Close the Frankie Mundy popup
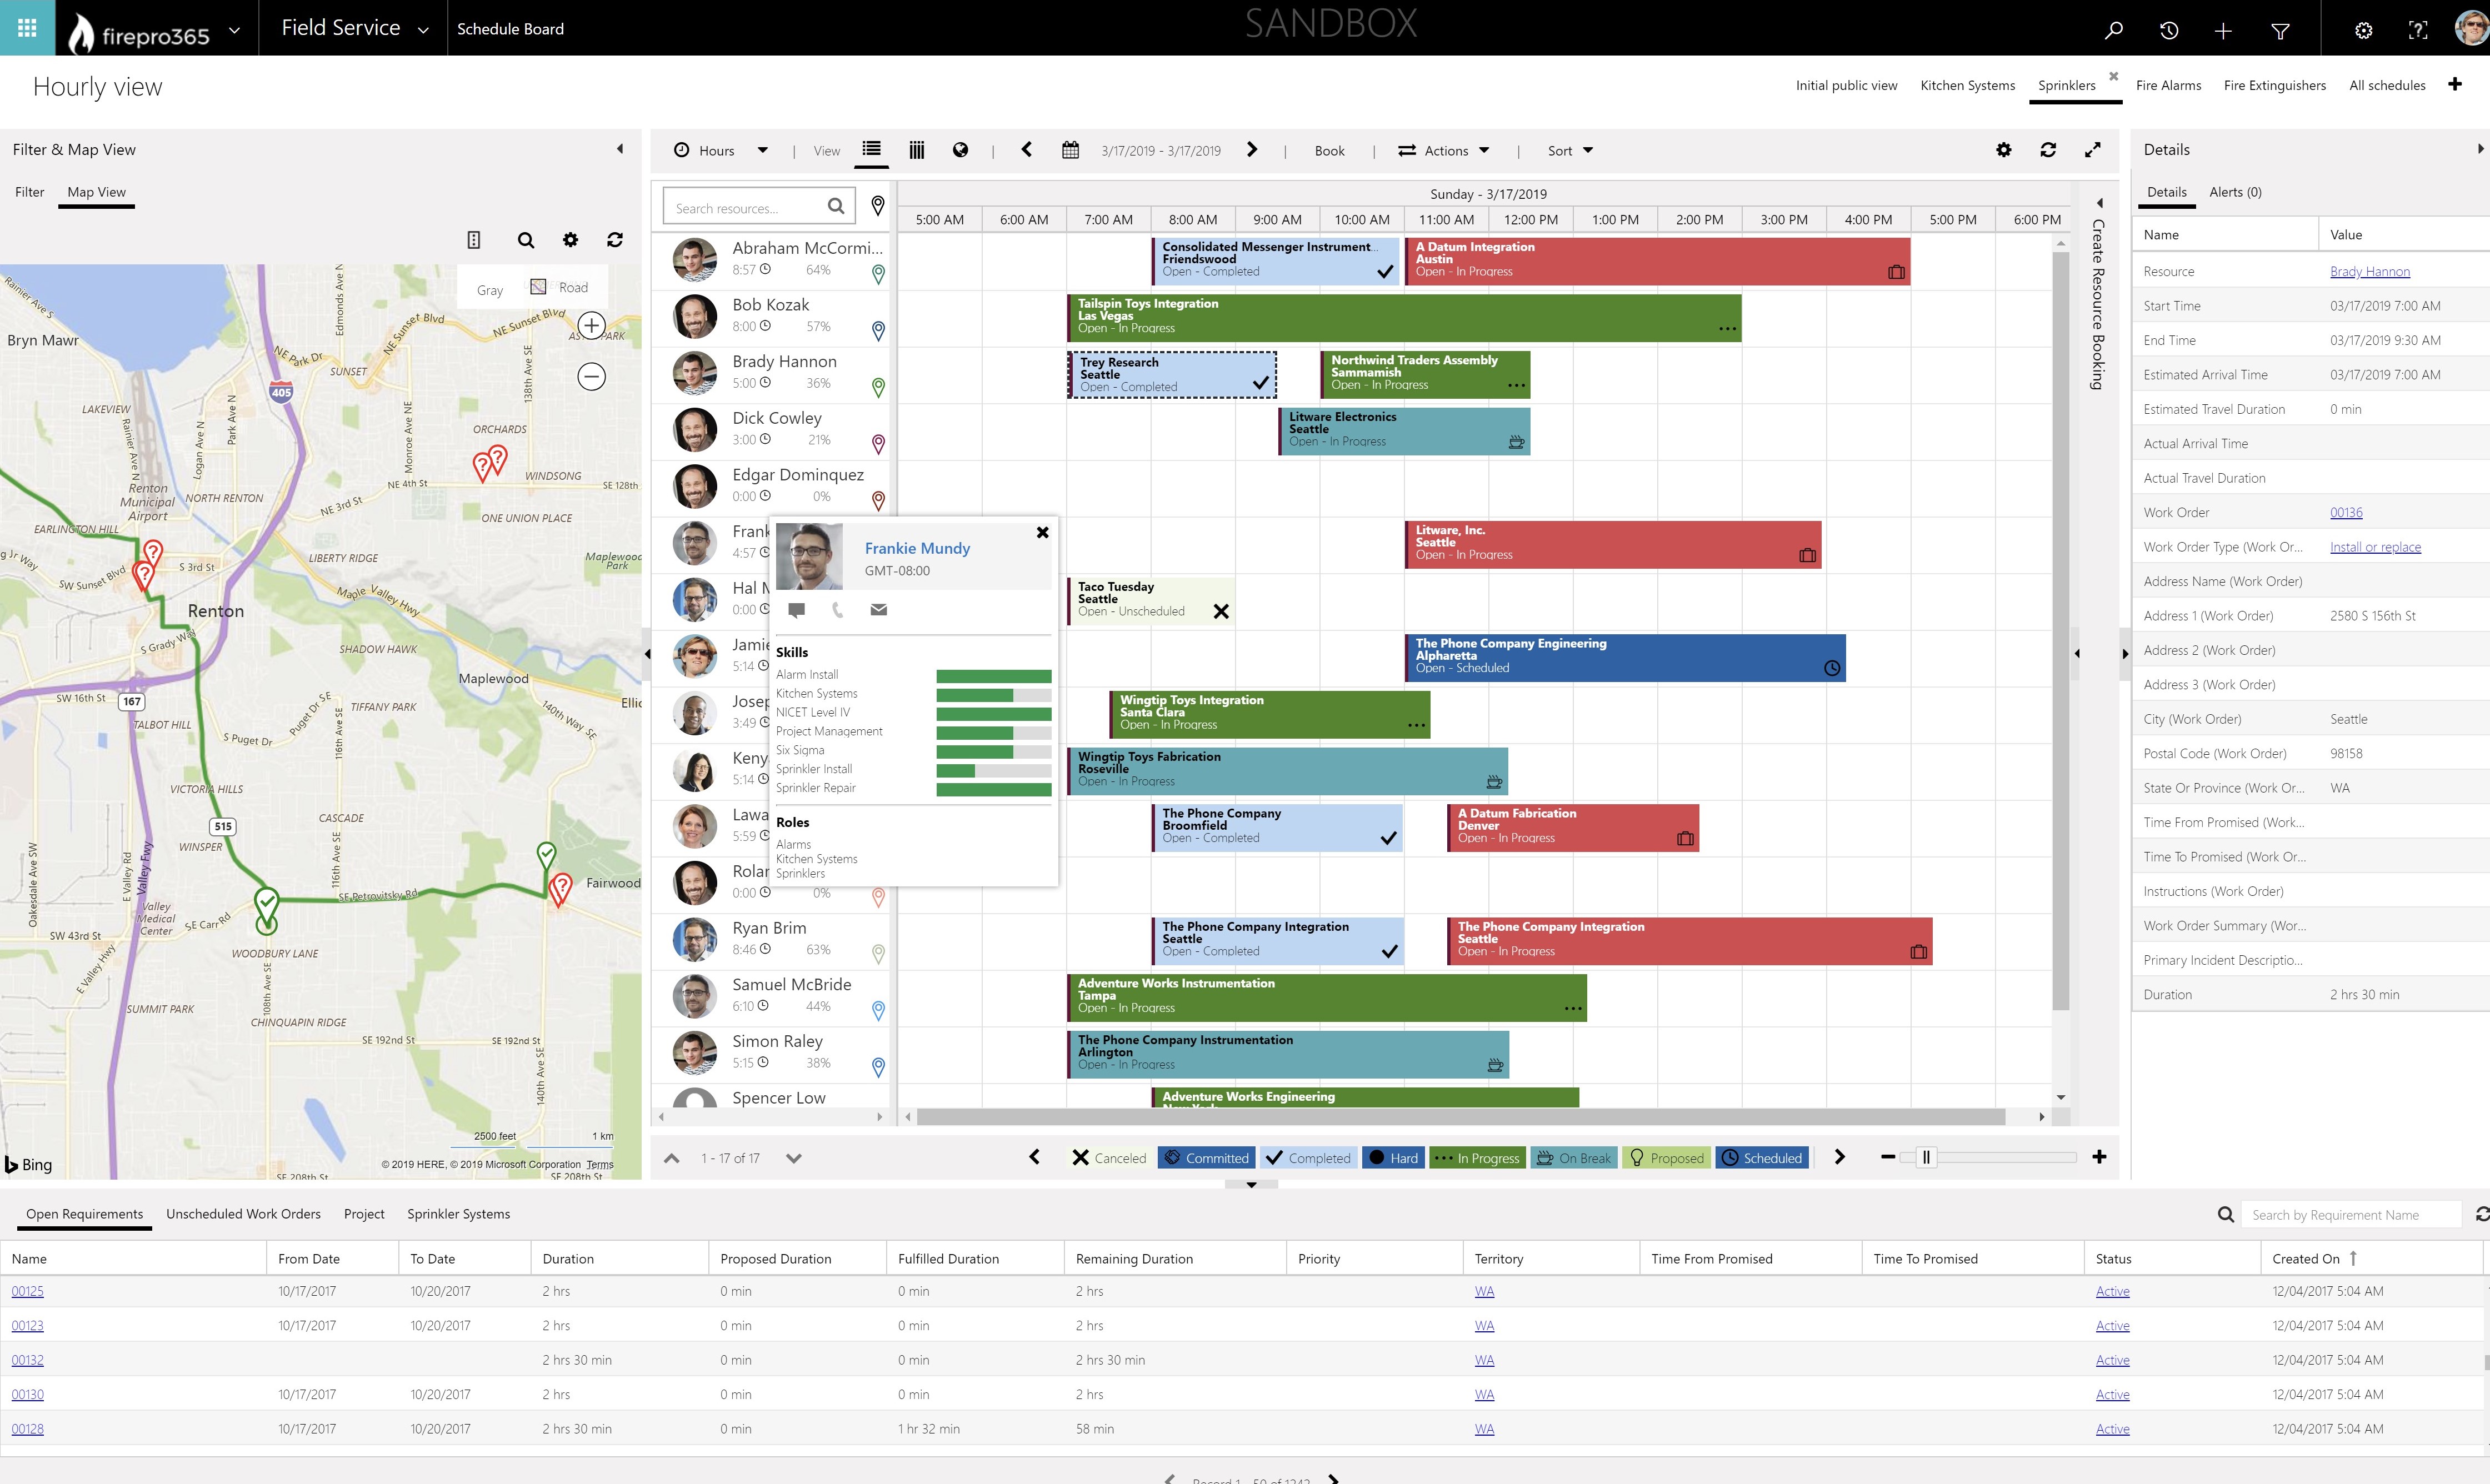This screenshot has width=2490, height=1484. pos(1042,532)
